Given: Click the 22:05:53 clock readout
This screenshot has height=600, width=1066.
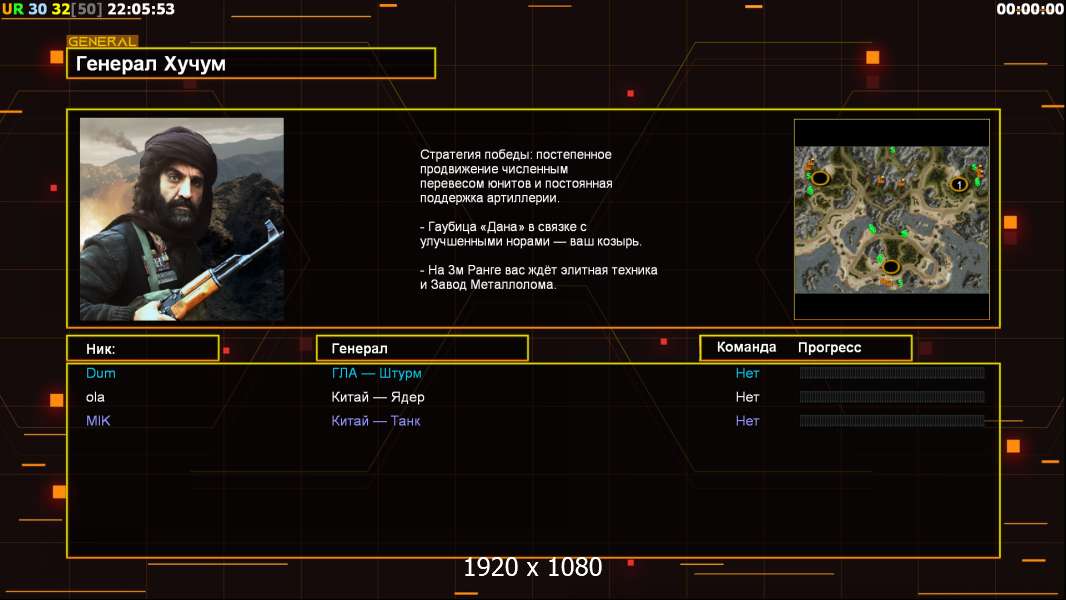Looking at the screenshot, I should tap(141, 9).
